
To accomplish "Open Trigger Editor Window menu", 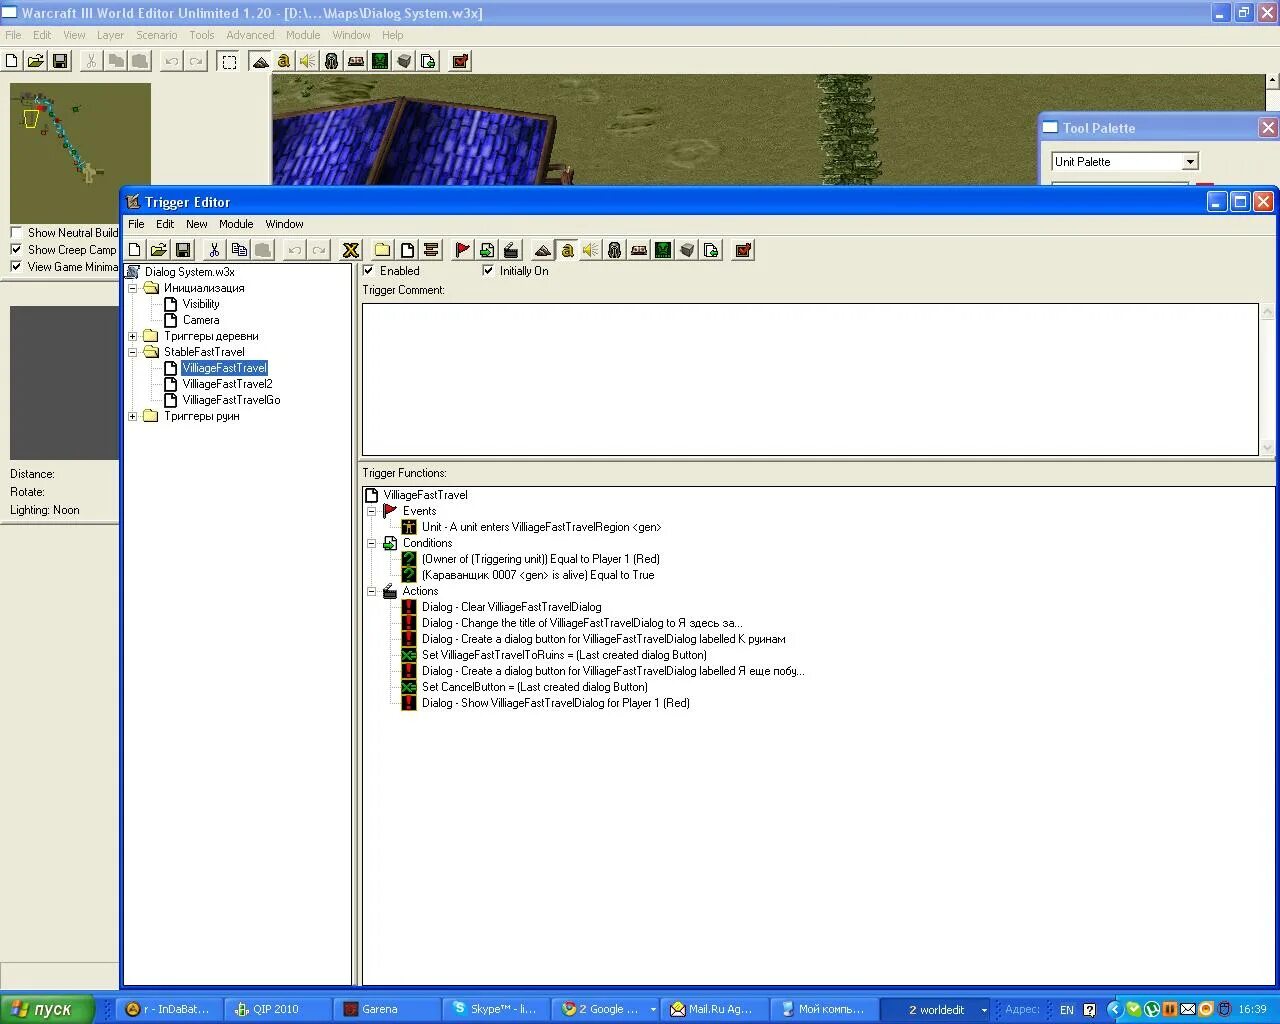I will (284, 224).
